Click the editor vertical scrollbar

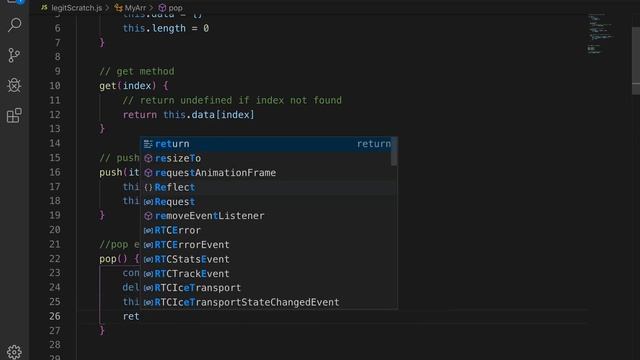click(636, 61)
